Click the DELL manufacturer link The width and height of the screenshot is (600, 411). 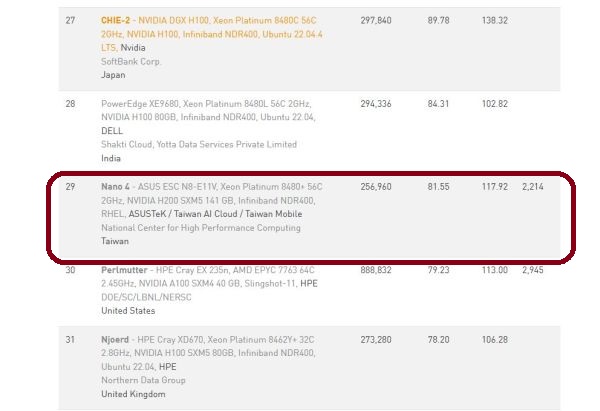coord(113,130)
